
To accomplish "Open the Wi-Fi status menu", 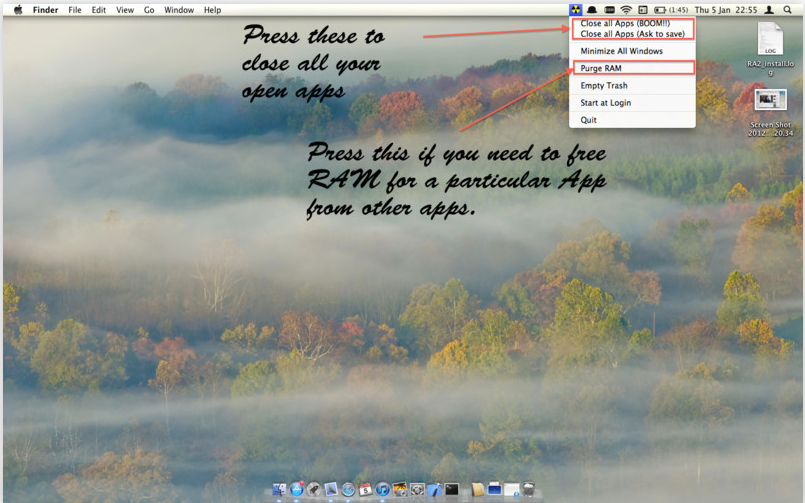I will tap(626, 9).
